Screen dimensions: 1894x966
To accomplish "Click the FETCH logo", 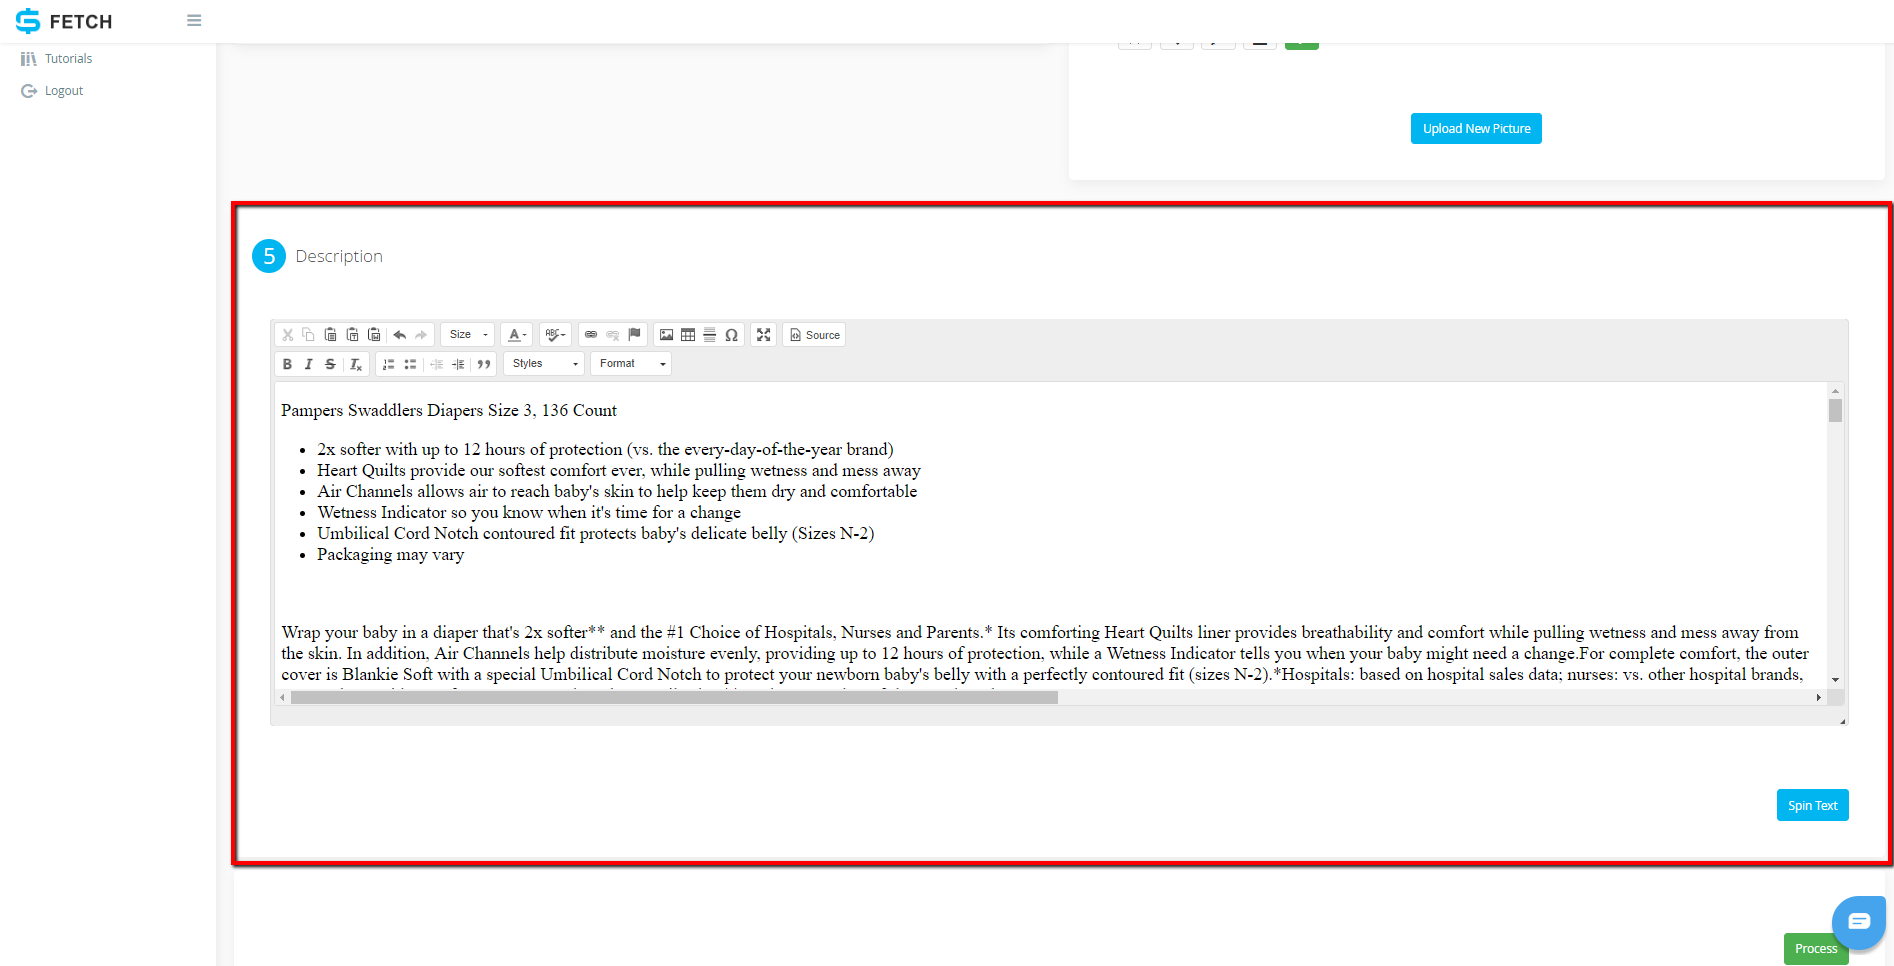I will click(x=64, y=21).
